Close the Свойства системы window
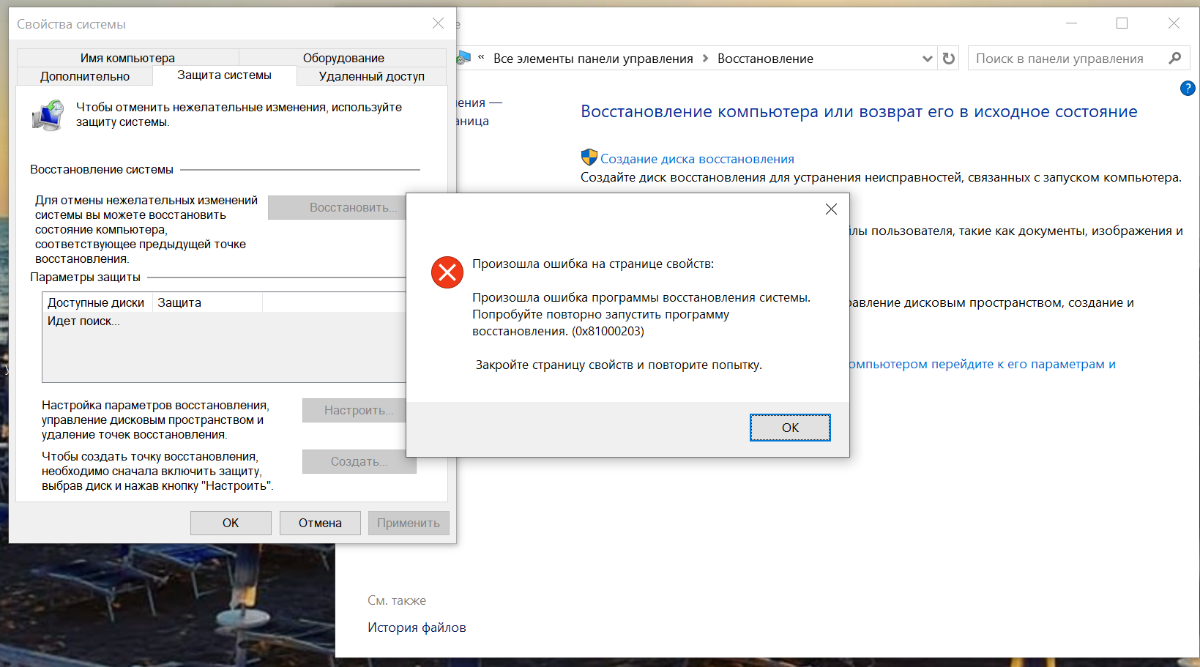The height and width of the screenshot is (667, 1200). [438, 23]
